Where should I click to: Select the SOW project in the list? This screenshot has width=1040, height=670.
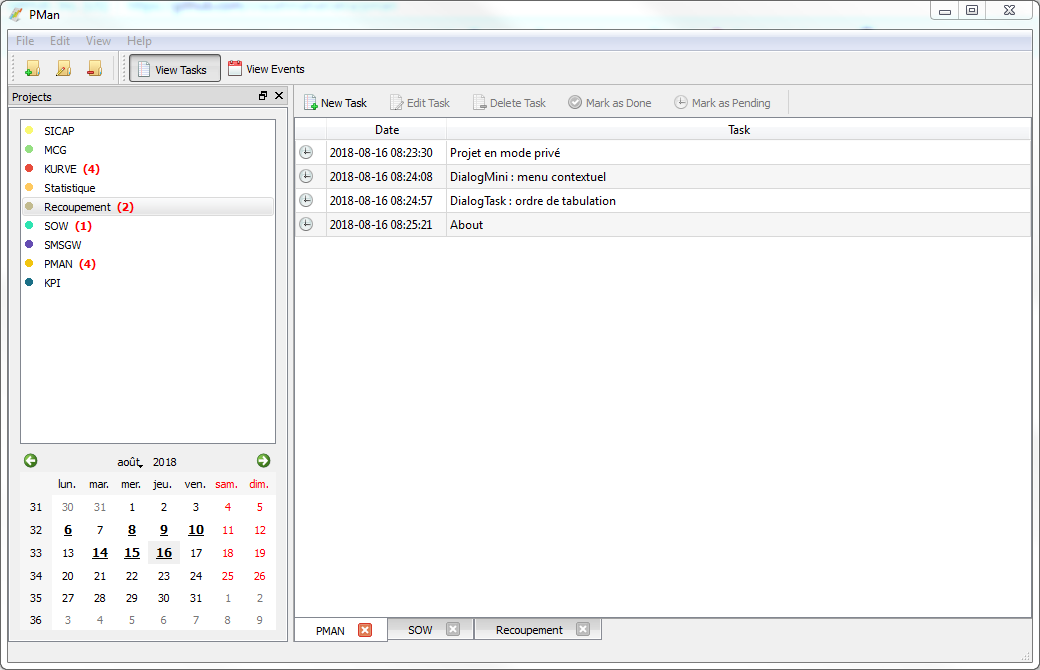(x=148, y=226)
